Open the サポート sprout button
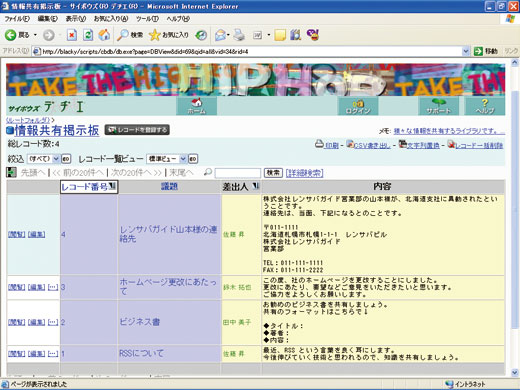This screenshot has width=520, height=390. coord(439,106)
